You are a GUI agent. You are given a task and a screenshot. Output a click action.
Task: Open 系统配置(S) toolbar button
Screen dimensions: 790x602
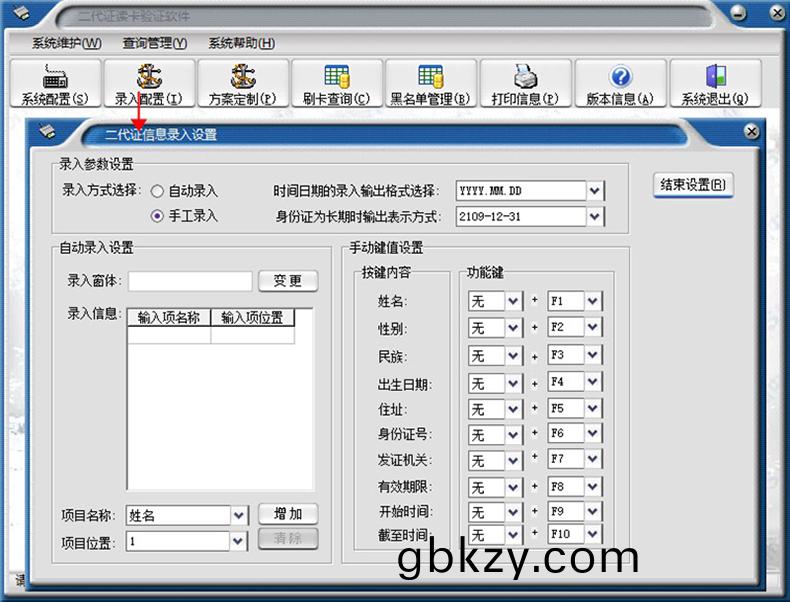click(55, 83)
